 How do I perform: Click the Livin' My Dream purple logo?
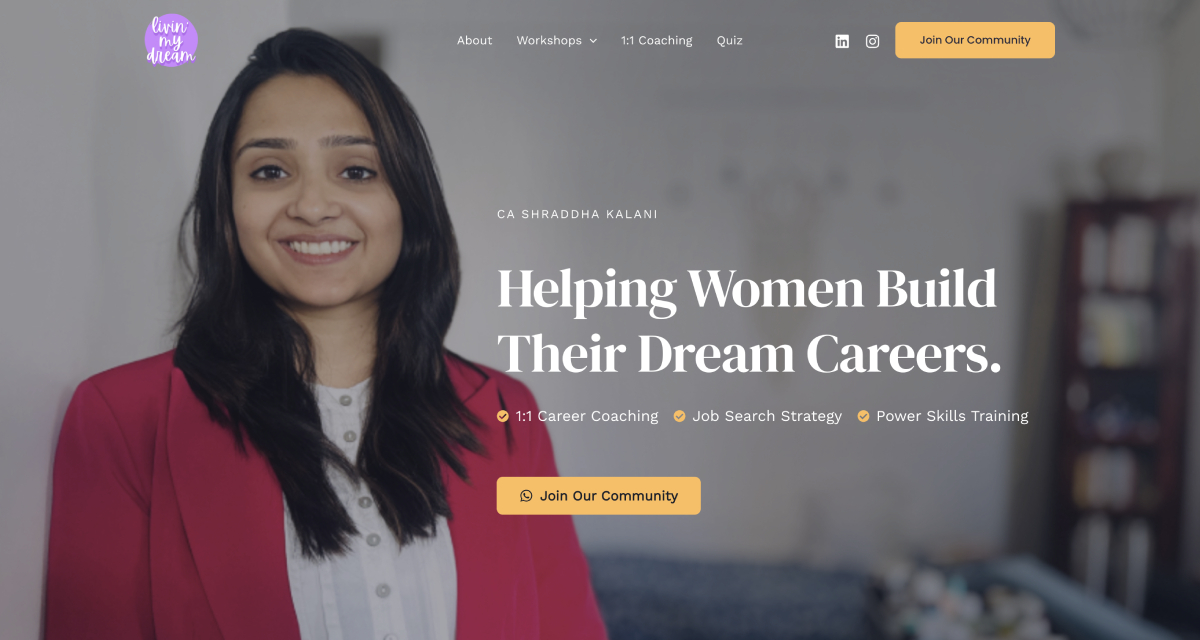[x=171, y=40]
